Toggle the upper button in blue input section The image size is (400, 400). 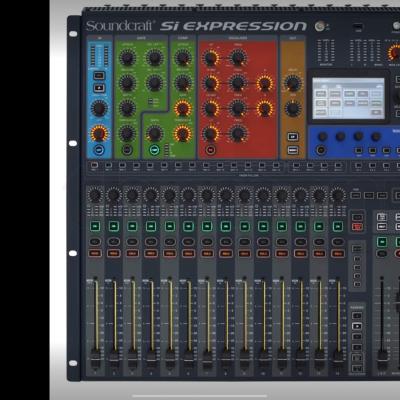[99, 76]
